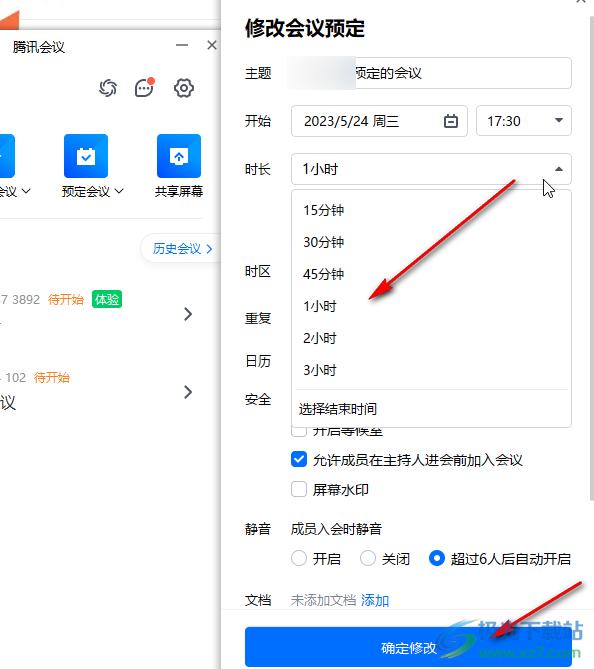Open the second pending meeting arrow
Viewport: 594px width, 669px height.
point(188,392)
